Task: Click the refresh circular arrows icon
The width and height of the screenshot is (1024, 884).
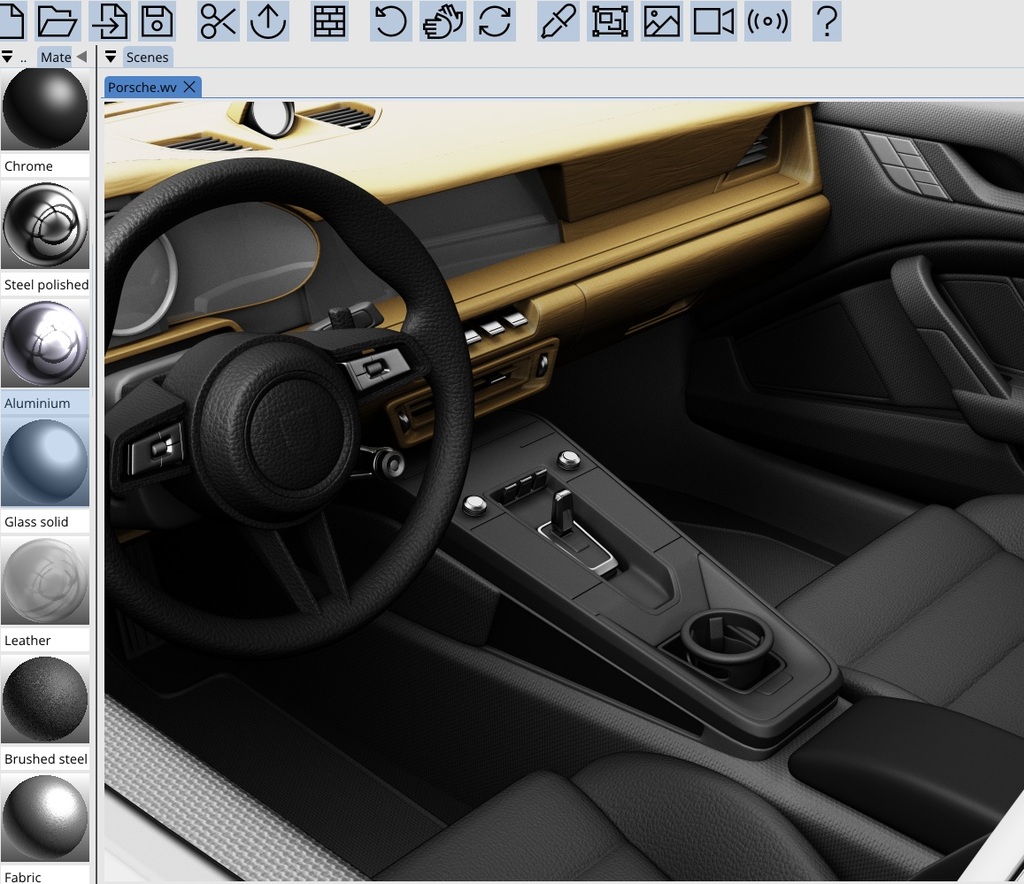Action: 494,21
